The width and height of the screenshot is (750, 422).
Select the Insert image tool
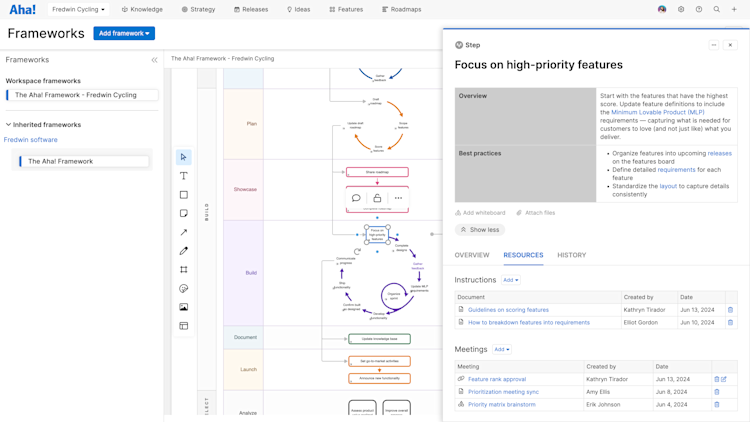tap(184, 307)
